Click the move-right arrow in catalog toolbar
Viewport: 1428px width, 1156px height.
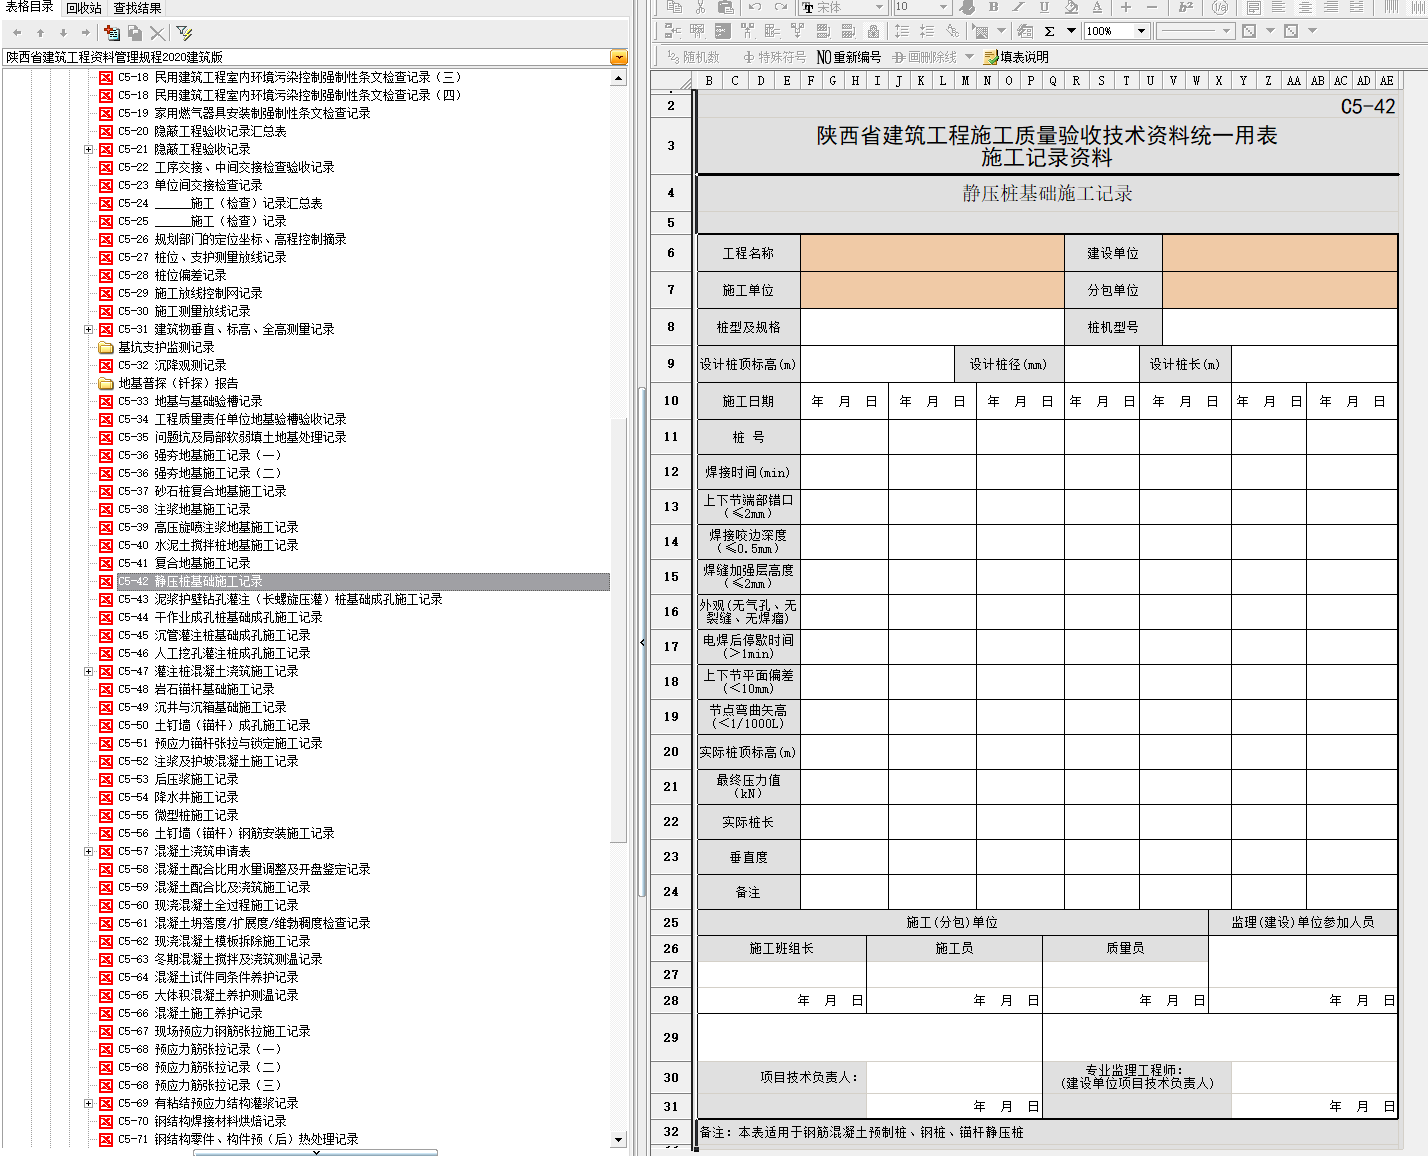86,33
